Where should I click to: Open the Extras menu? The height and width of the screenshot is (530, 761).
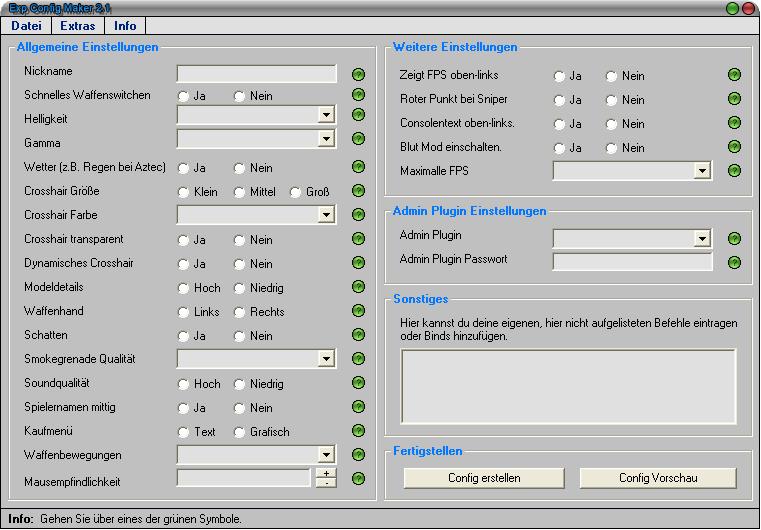pos(77,25)
